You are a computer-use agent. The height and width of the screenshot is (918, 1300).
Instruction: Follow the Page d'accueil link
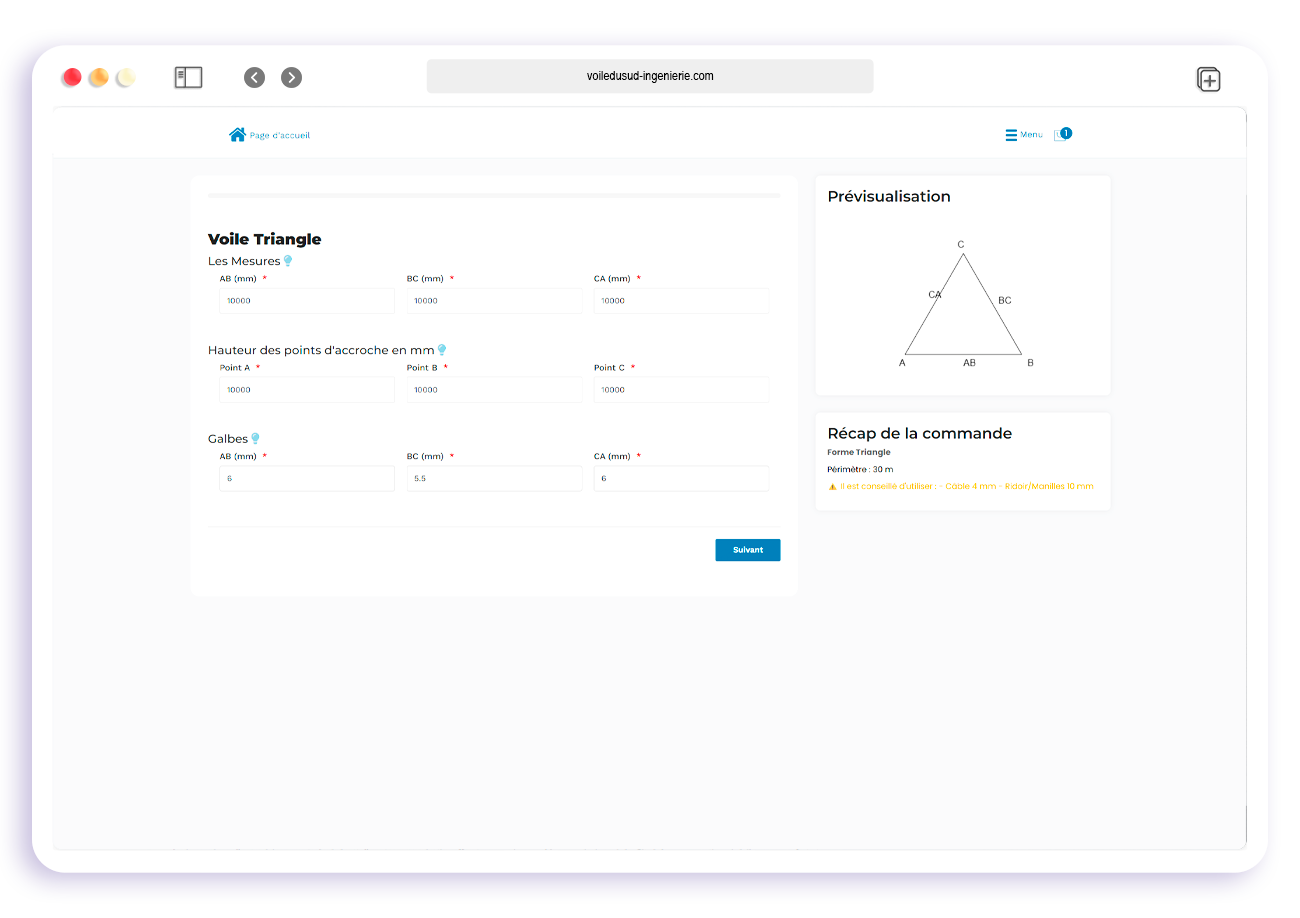coord(280,136)
